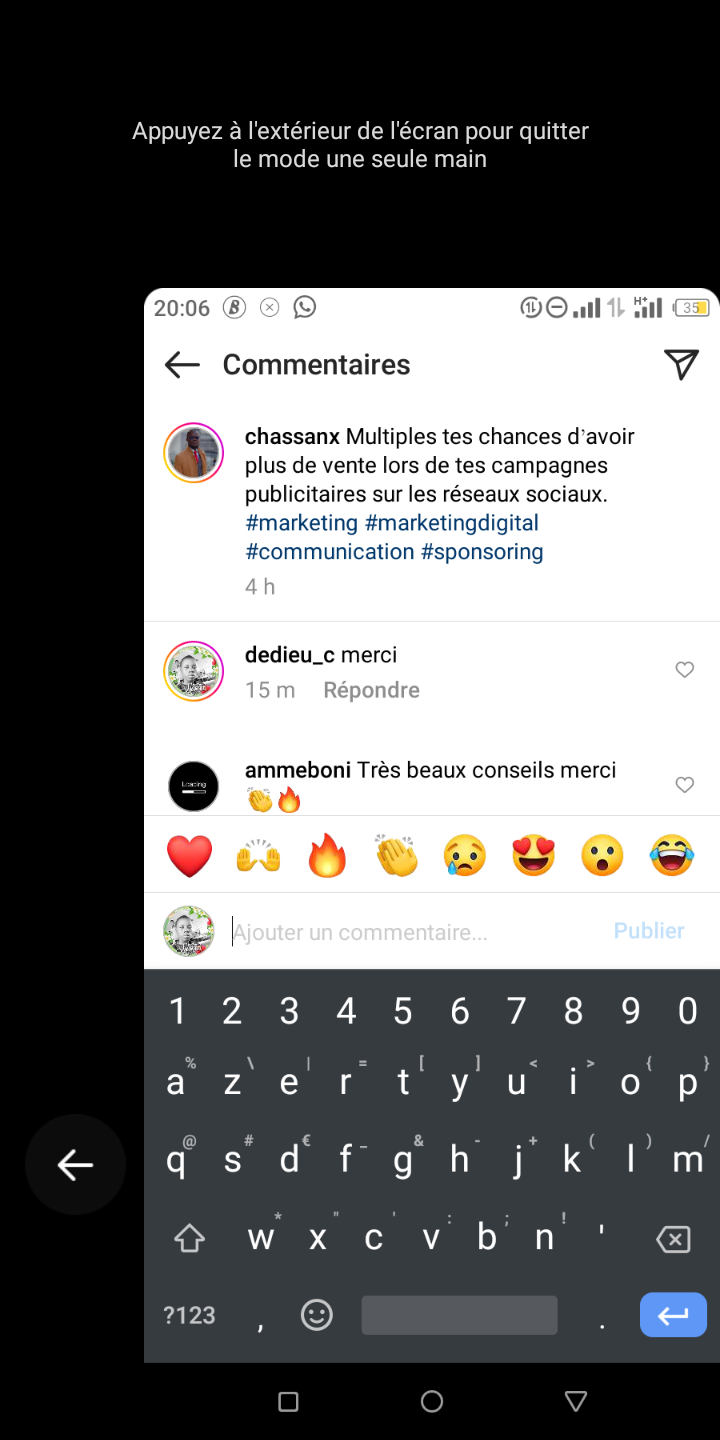Screen dimensions: 720x1440
Task: Toggle the keyboard shift key
Action: (189, 1240)
